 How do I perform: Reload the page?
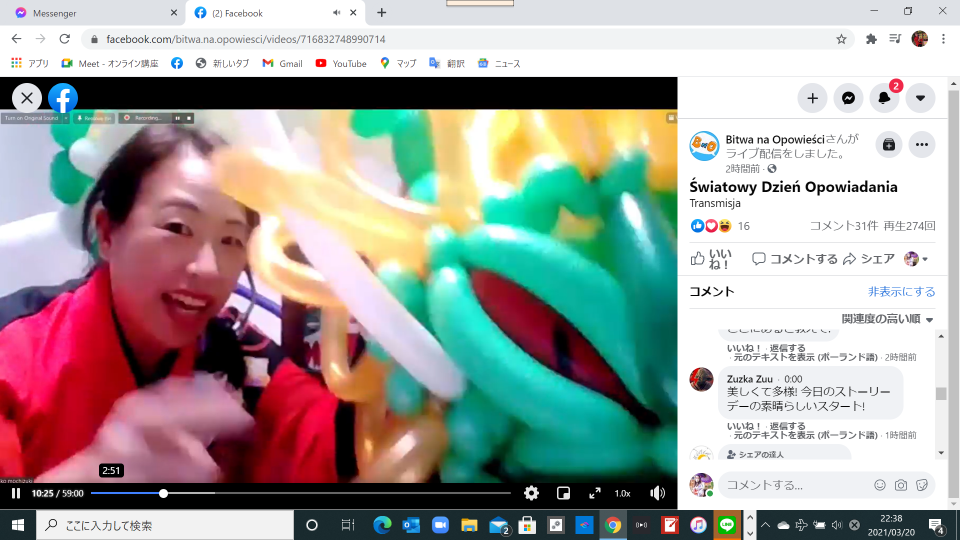coord(64,39)
